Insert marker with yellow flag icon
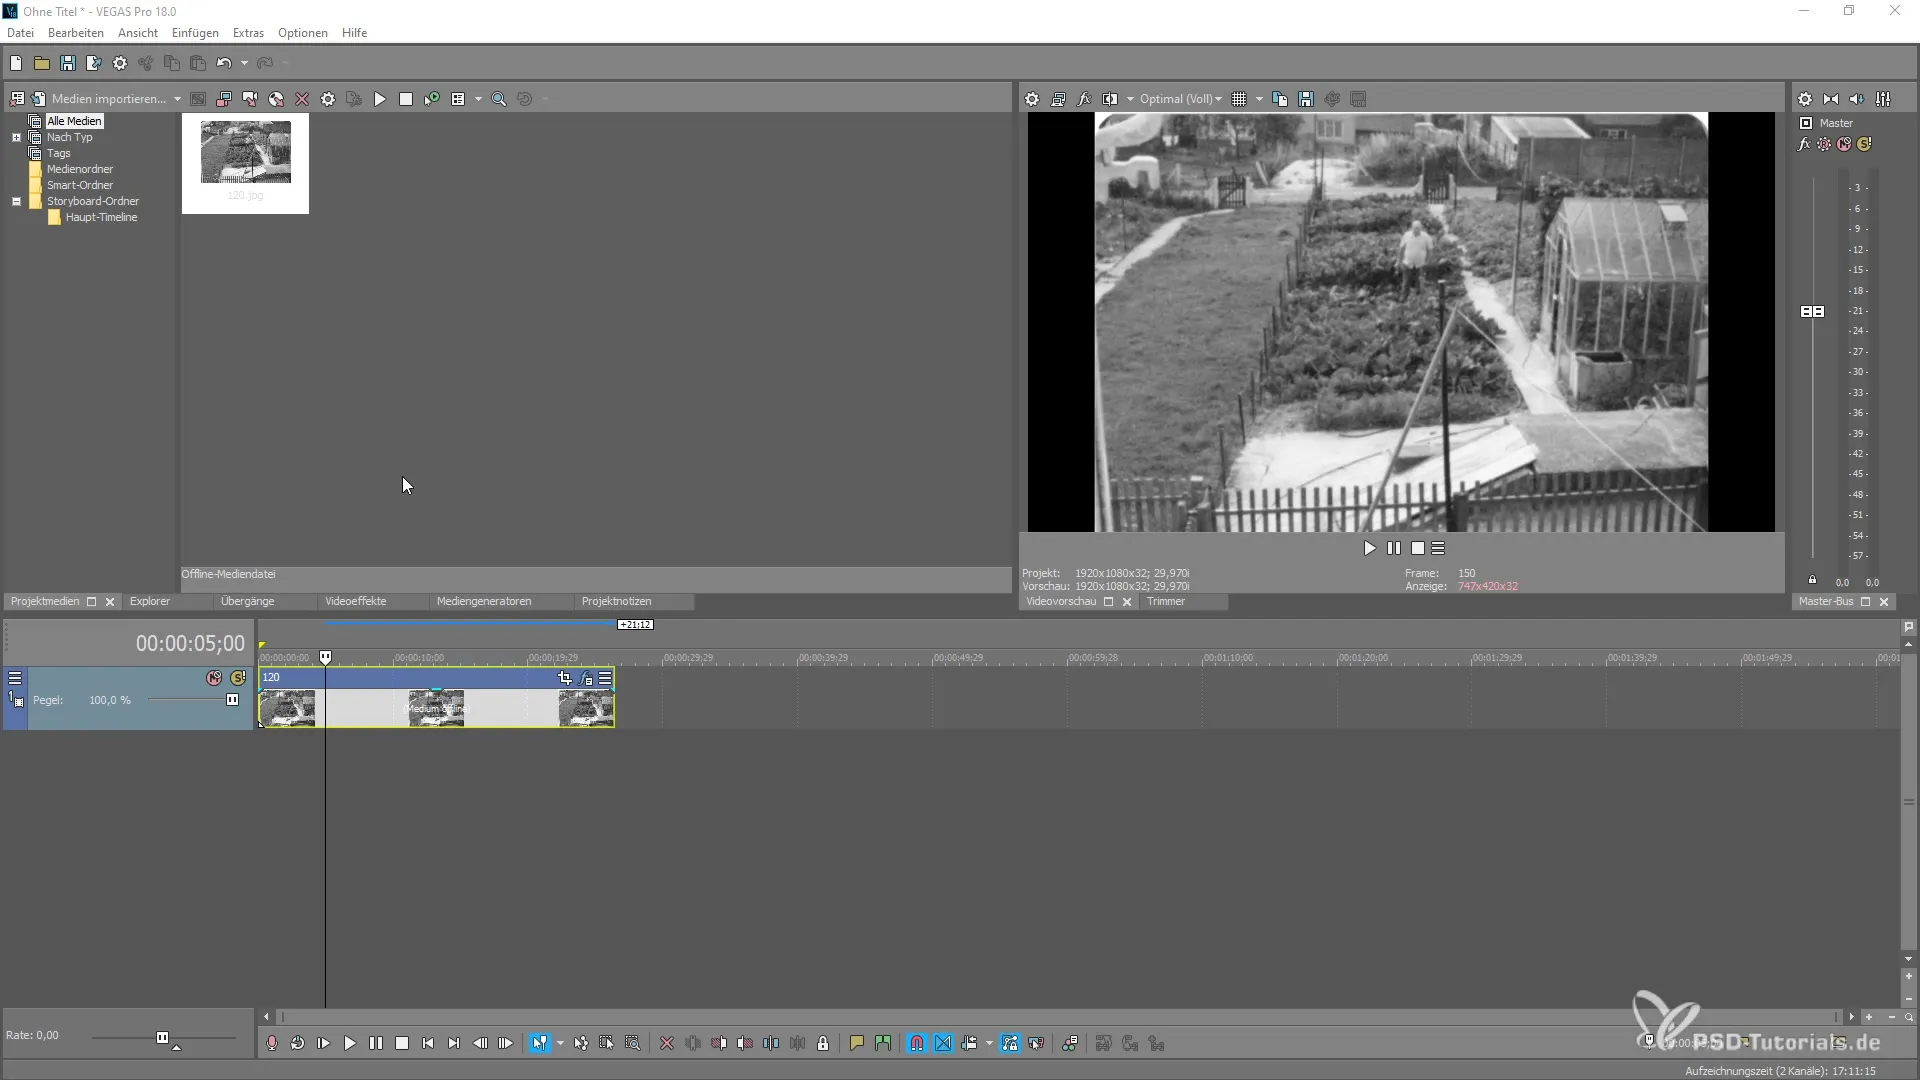Viewport: 1920px width, 1080px height. (857, 1043)
